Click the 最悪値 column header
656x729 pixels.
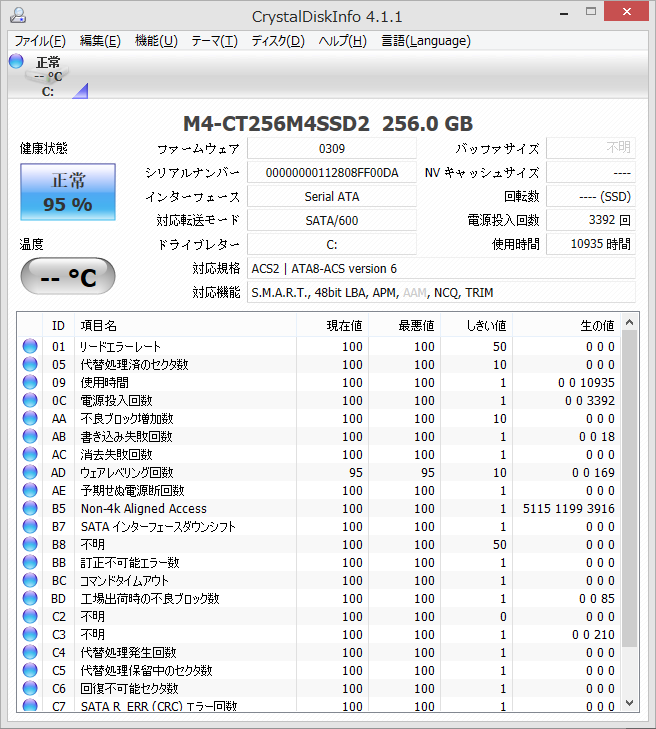pos(404,325)
